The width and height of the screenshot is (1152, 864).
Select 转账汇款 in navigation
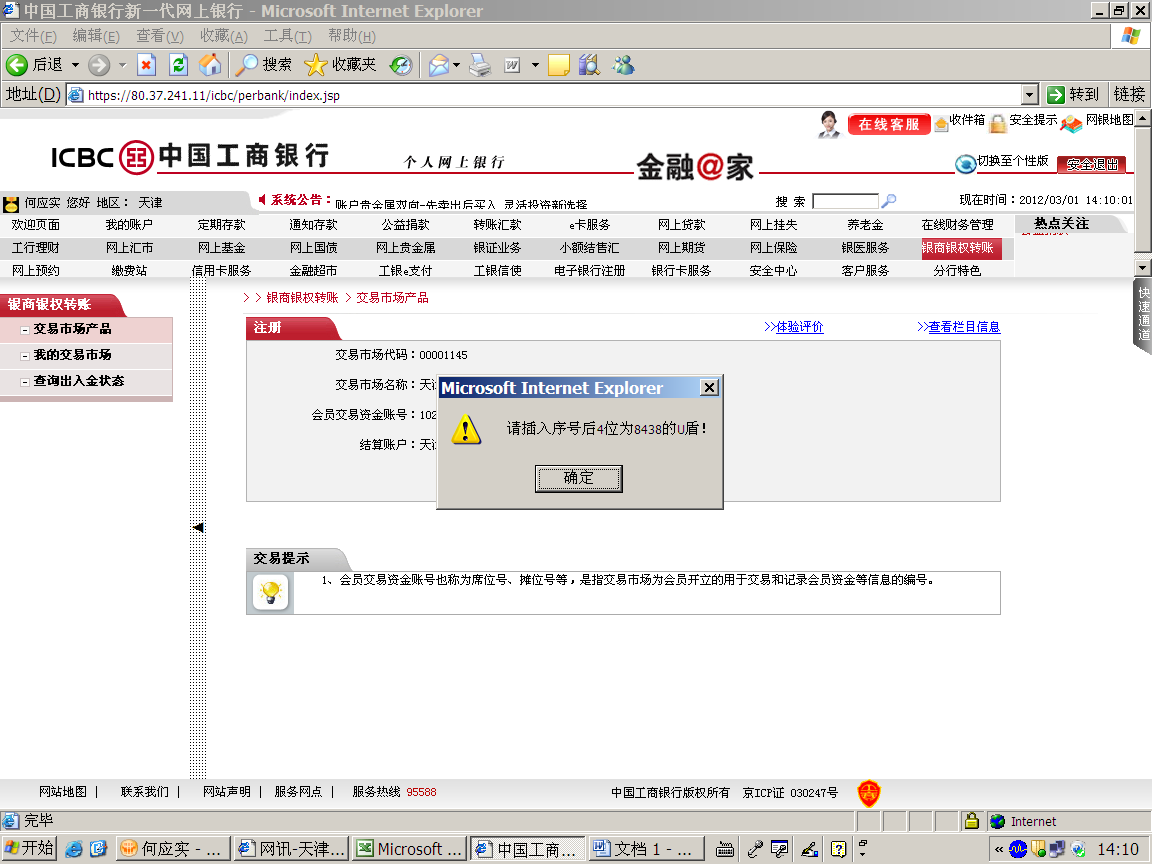point(497,225)
